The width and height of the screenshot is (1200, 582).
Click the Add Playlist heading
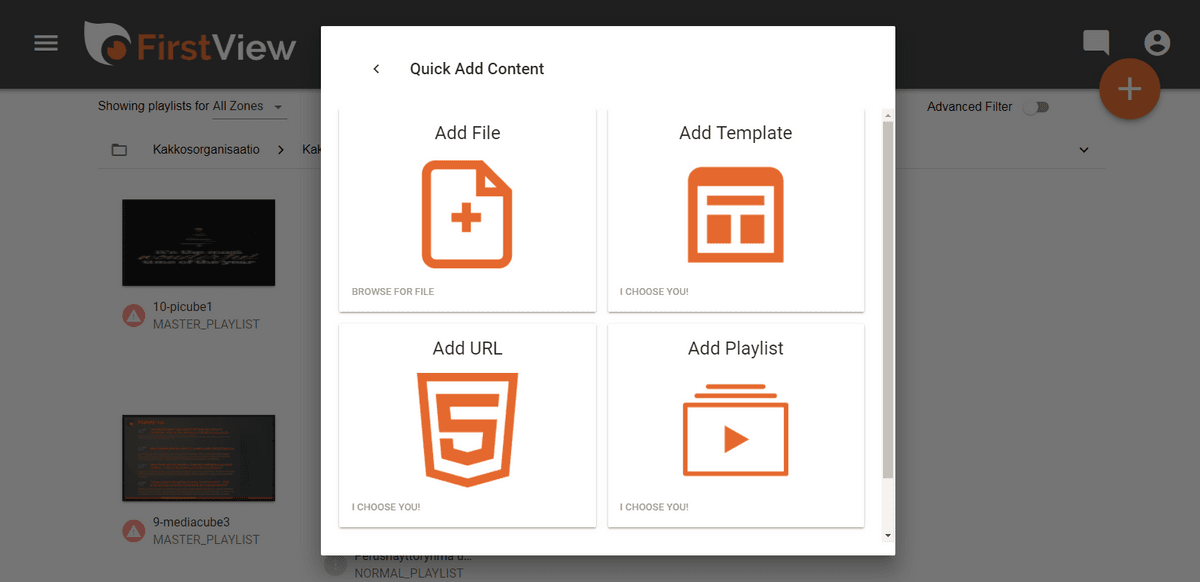(x=735, y=348)
